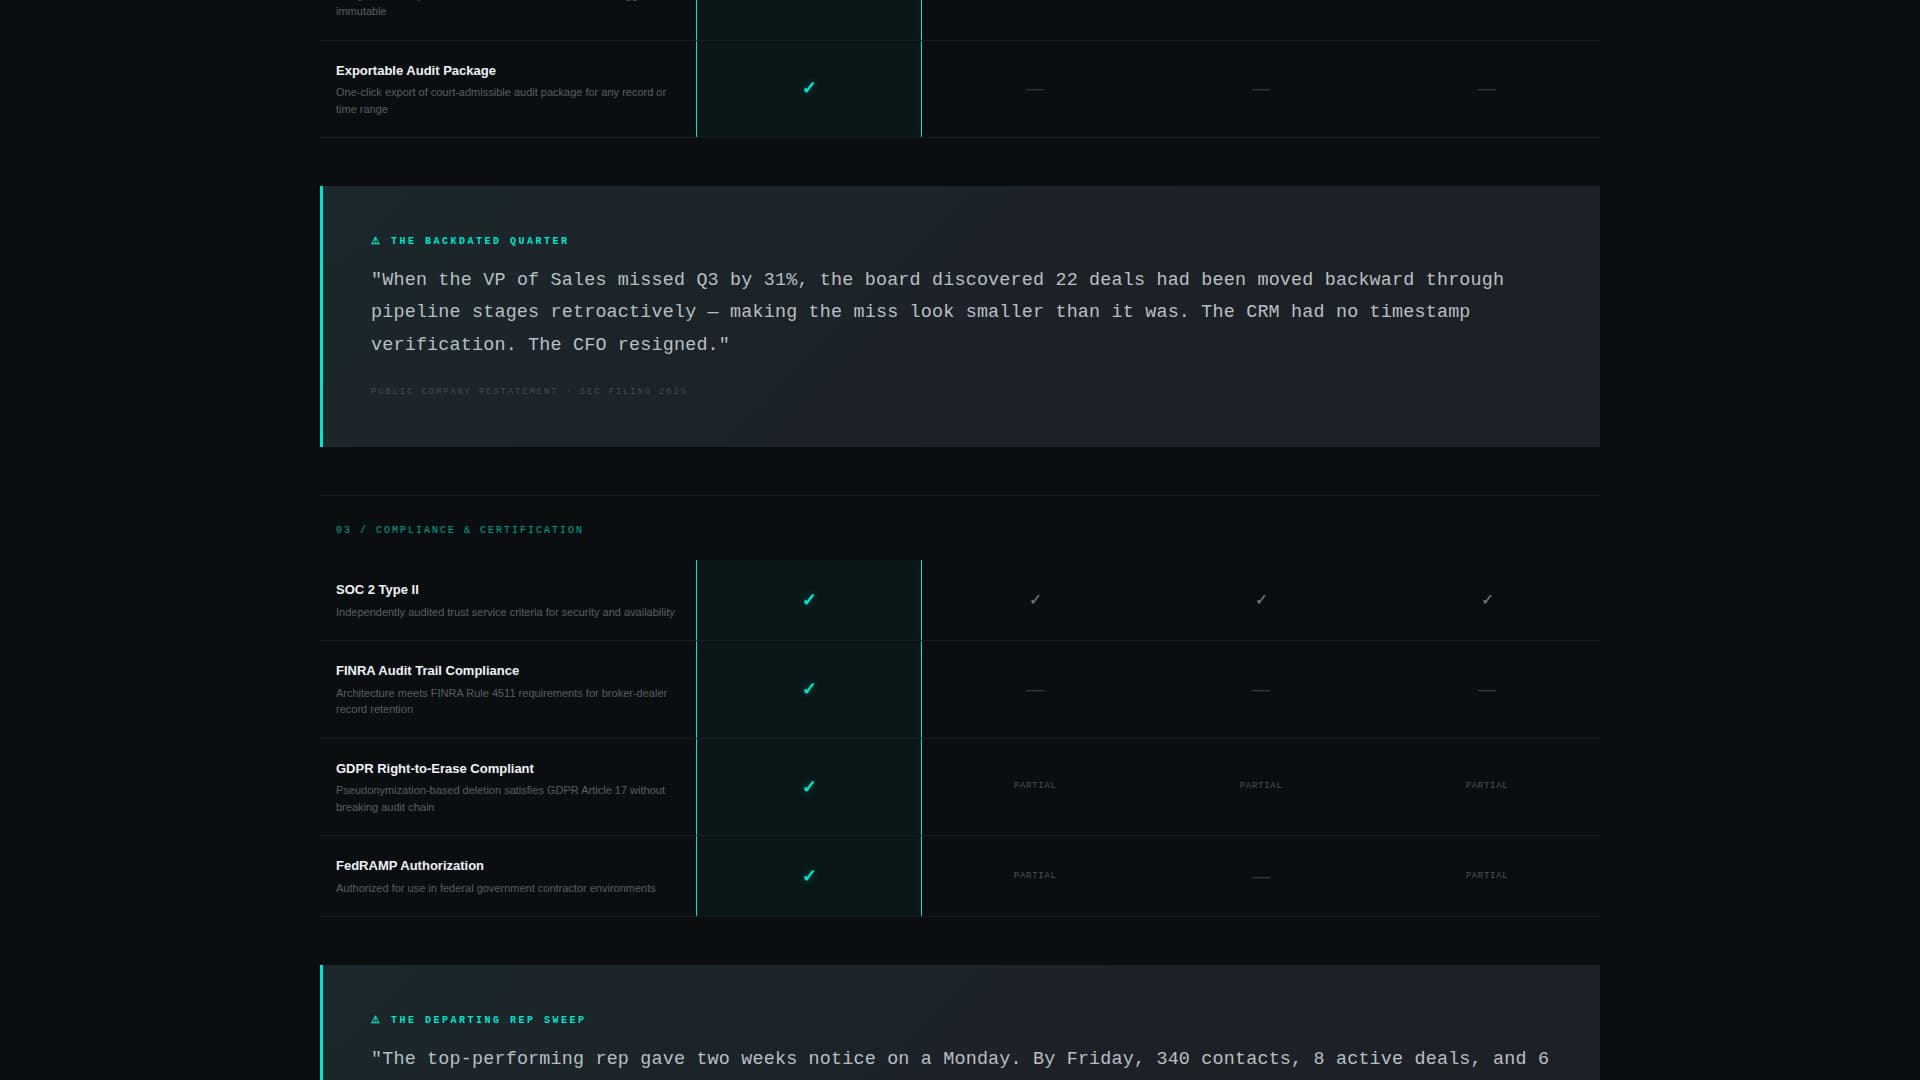The height and width of the screenshot is (1080, 1920).
Task: Click the warning triangle beside The Backdated Quarter
Action: 376,241
